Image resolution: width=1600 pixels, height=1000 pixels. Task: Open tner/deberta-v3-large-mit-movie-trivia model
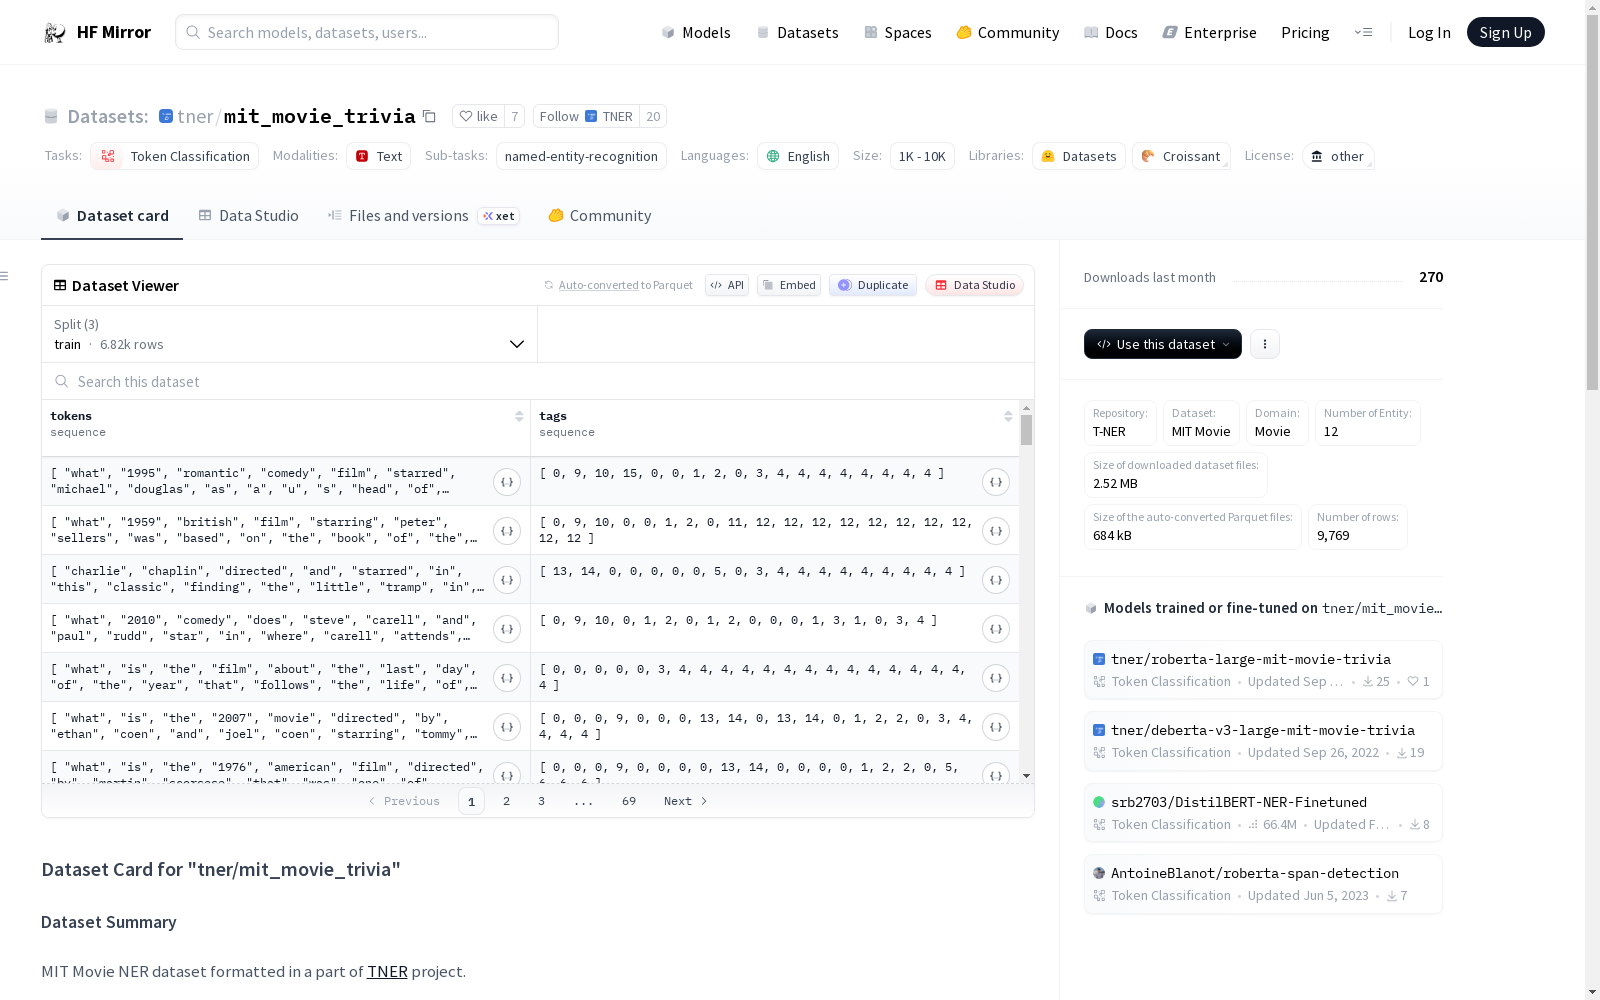pos(1263,741)
